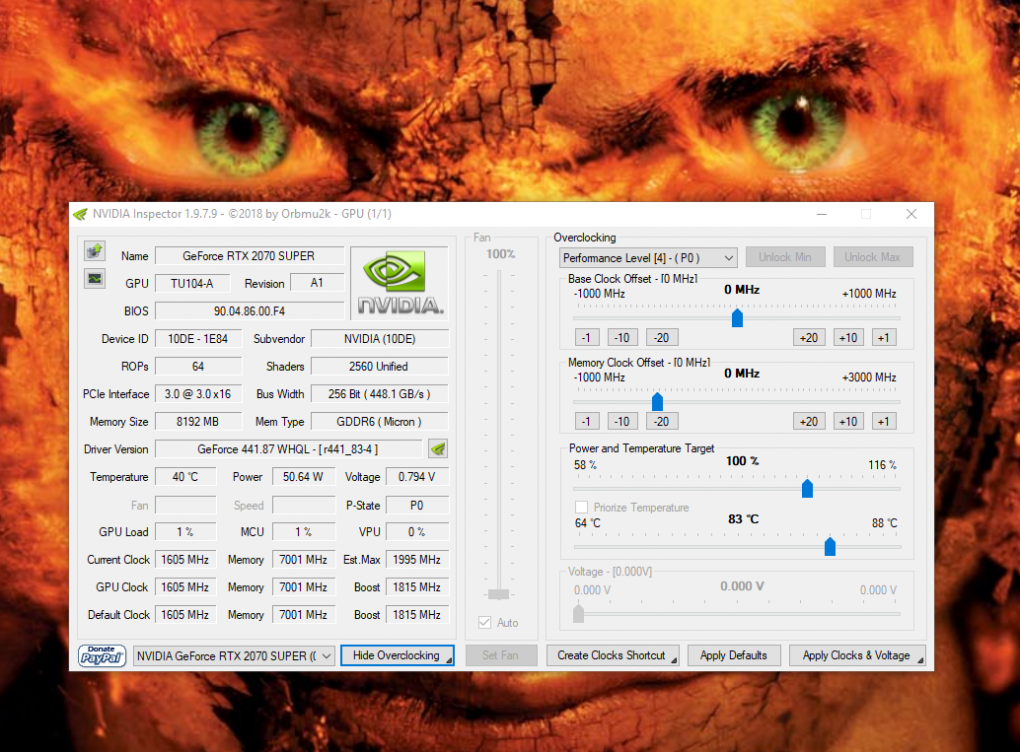This screenshot has width=1020, height=752.
Task: Open the NVIDIA GeForce RTX 2070 SUPER GPU selector
Action: 234,656
